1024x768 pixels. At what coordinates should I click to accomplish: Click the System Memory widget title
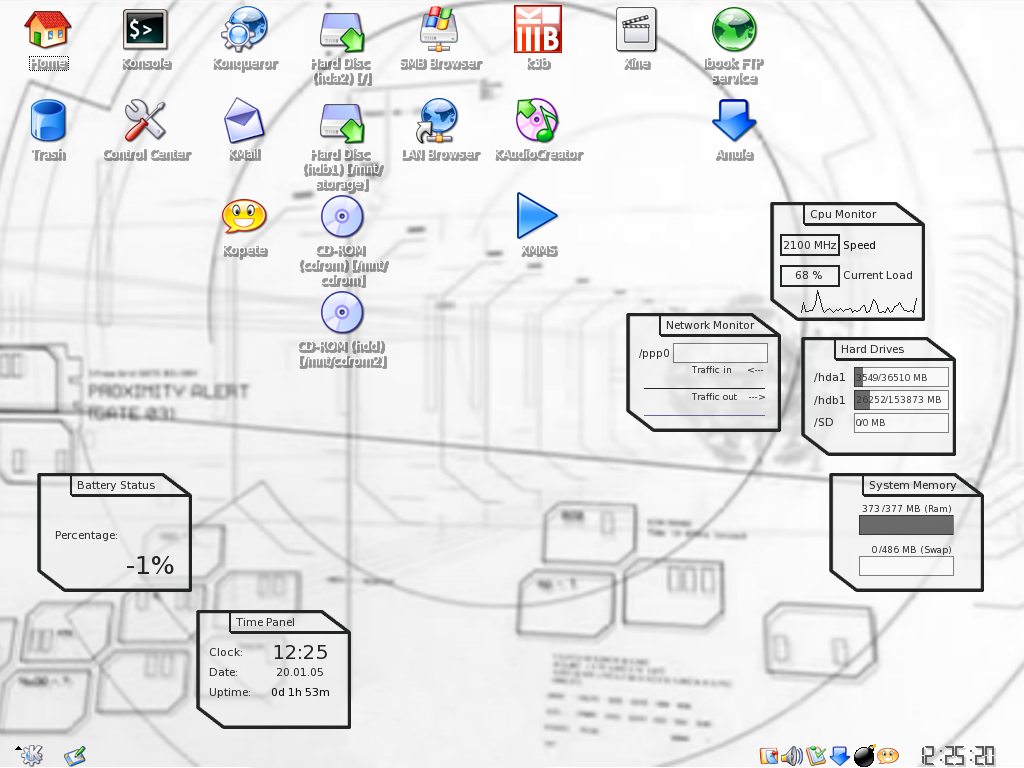pyautogui.click(x=912, y=485)
